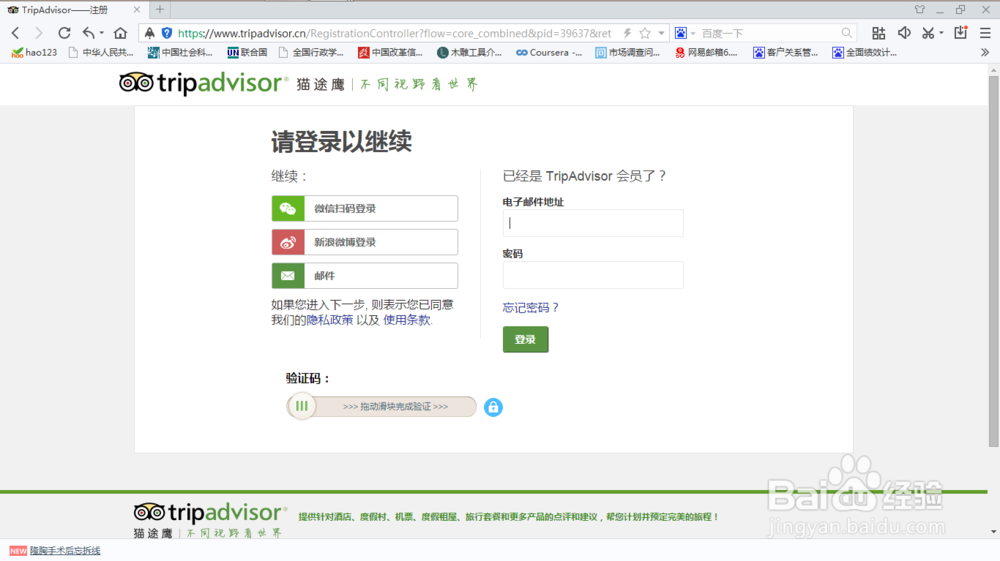Click the verification slider handle
Screen dimensions: 1000x561
(302, 406)
